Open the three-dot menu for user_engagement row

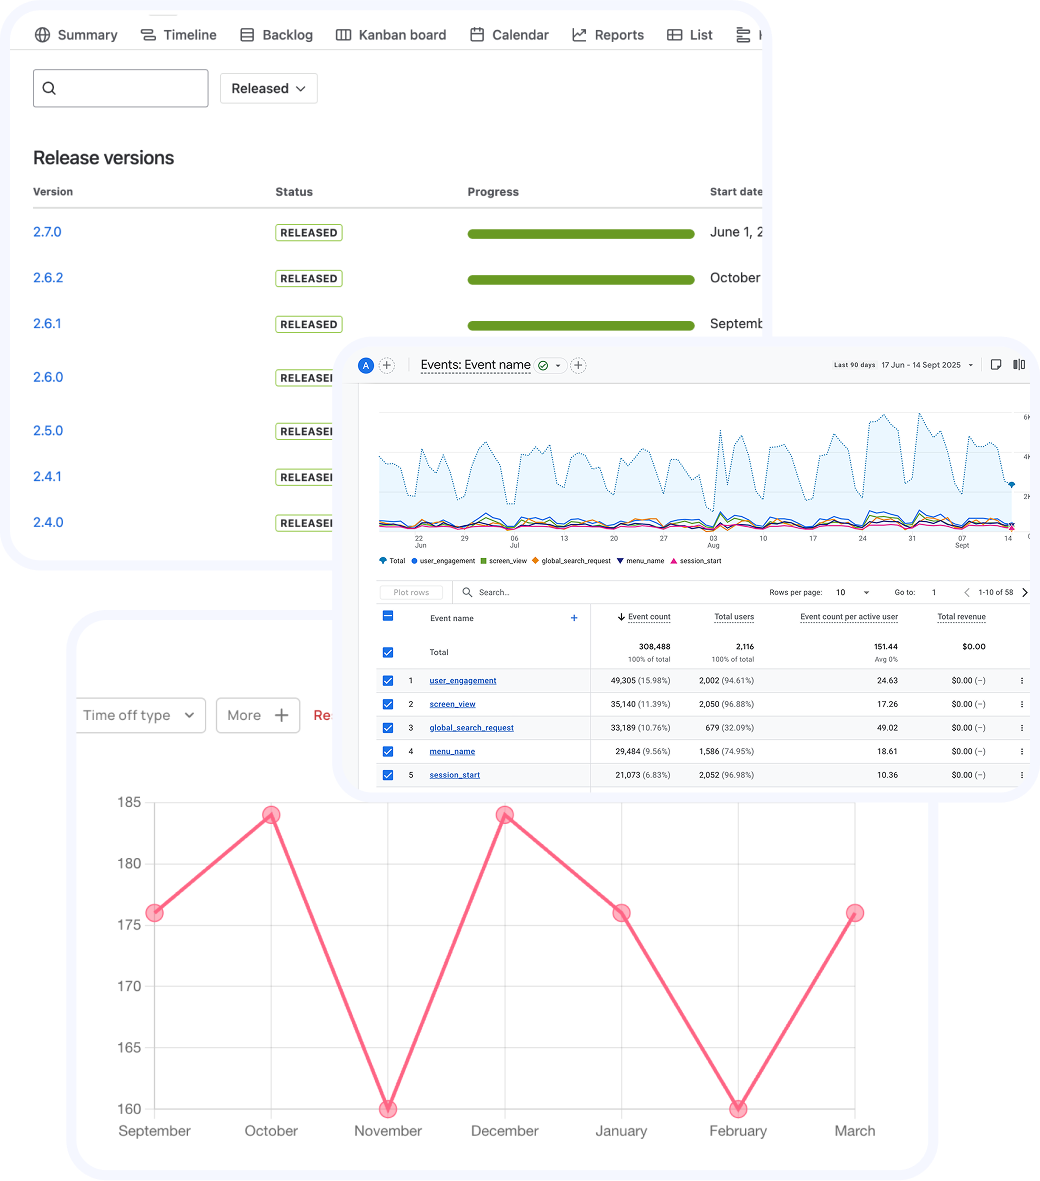1021,681
